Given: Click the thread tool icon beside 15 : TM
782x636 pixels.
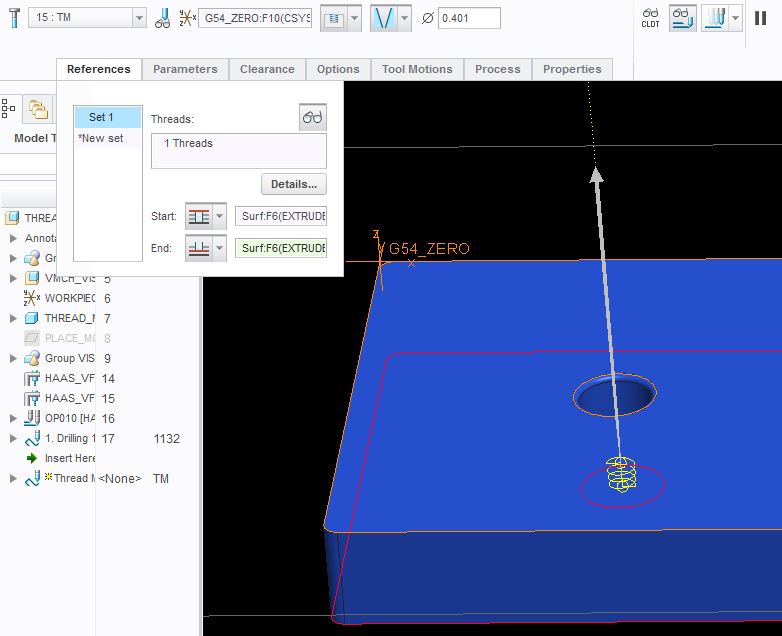Looking at the screenshot, I should click(15, 18).
